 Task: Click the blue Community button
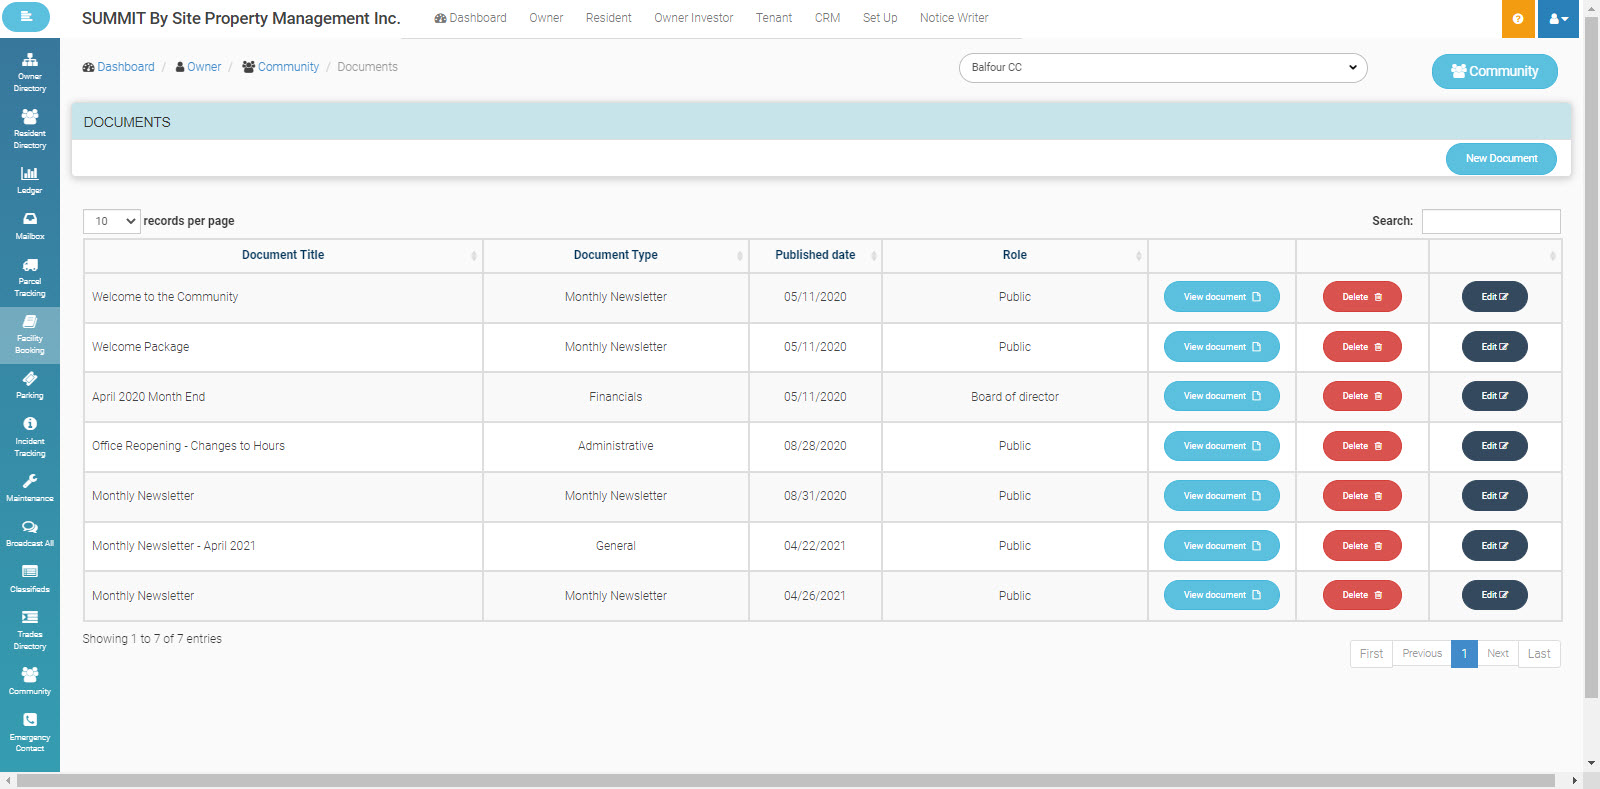[x=1494, y=71]
